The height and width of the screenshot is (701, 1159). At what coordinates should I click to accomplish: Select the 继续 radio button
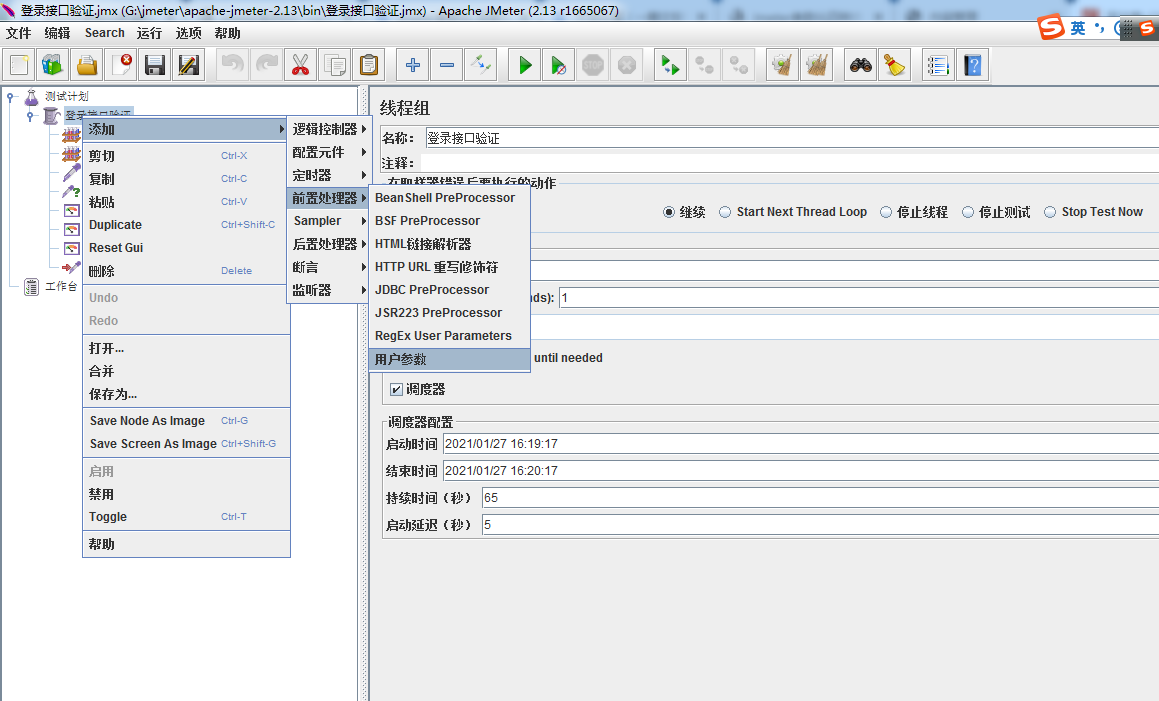click(669, 212)
